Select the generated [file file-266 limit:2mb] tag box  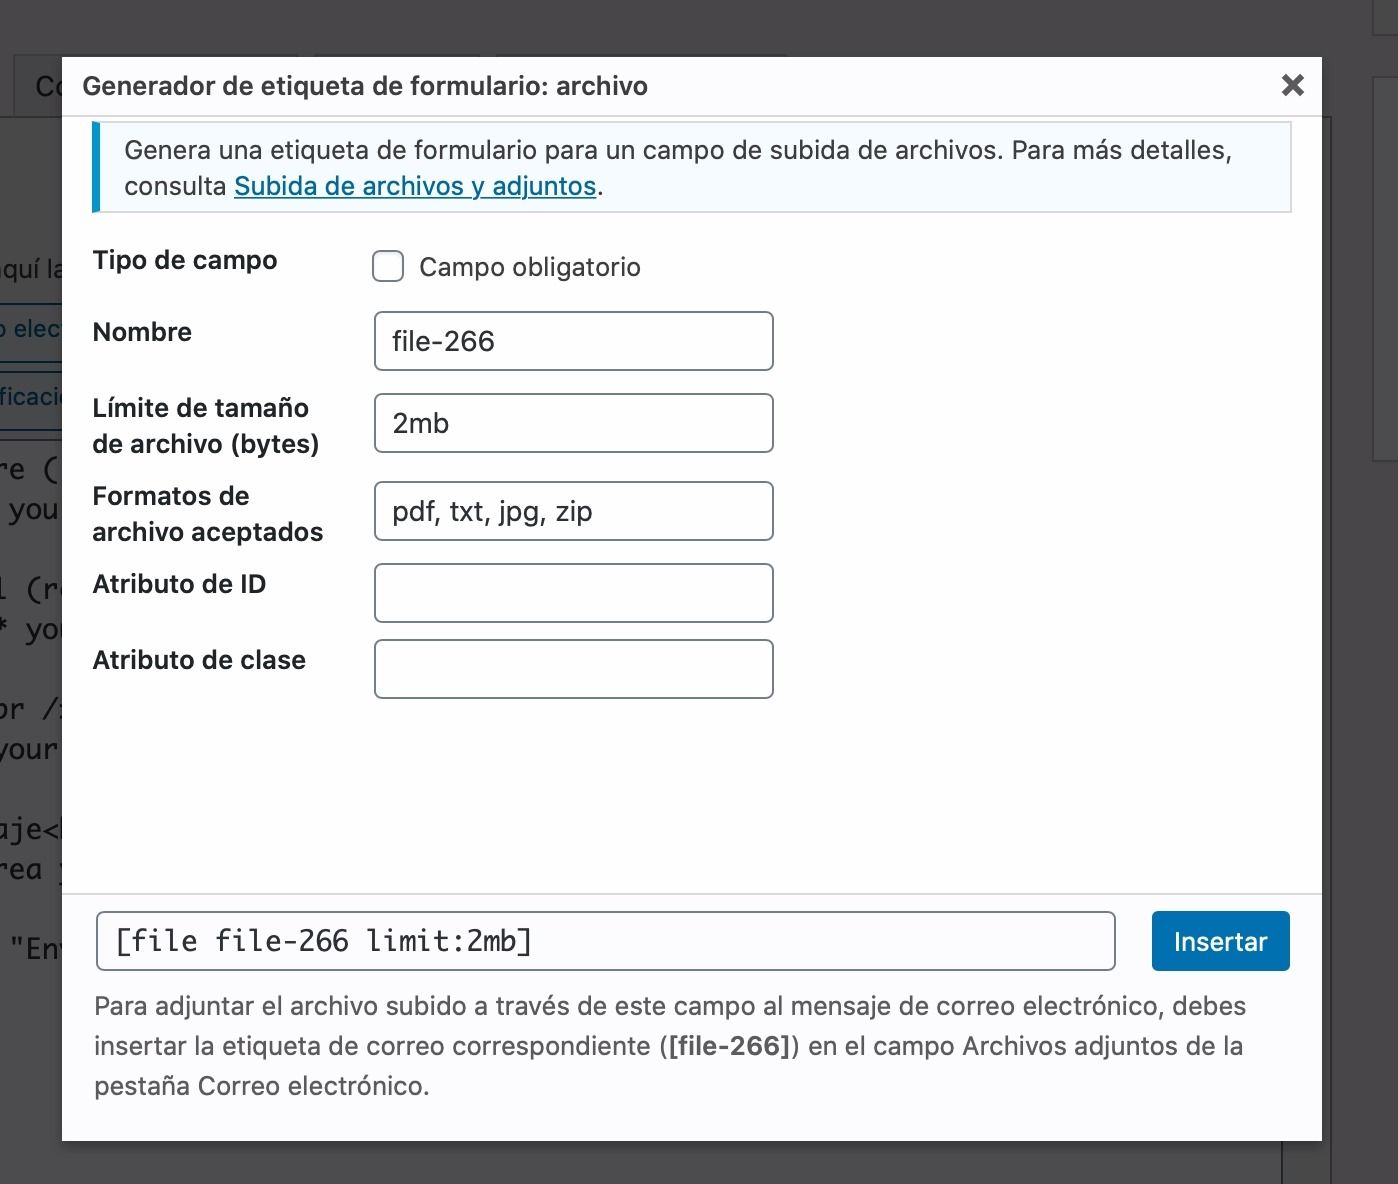(605, 941)
